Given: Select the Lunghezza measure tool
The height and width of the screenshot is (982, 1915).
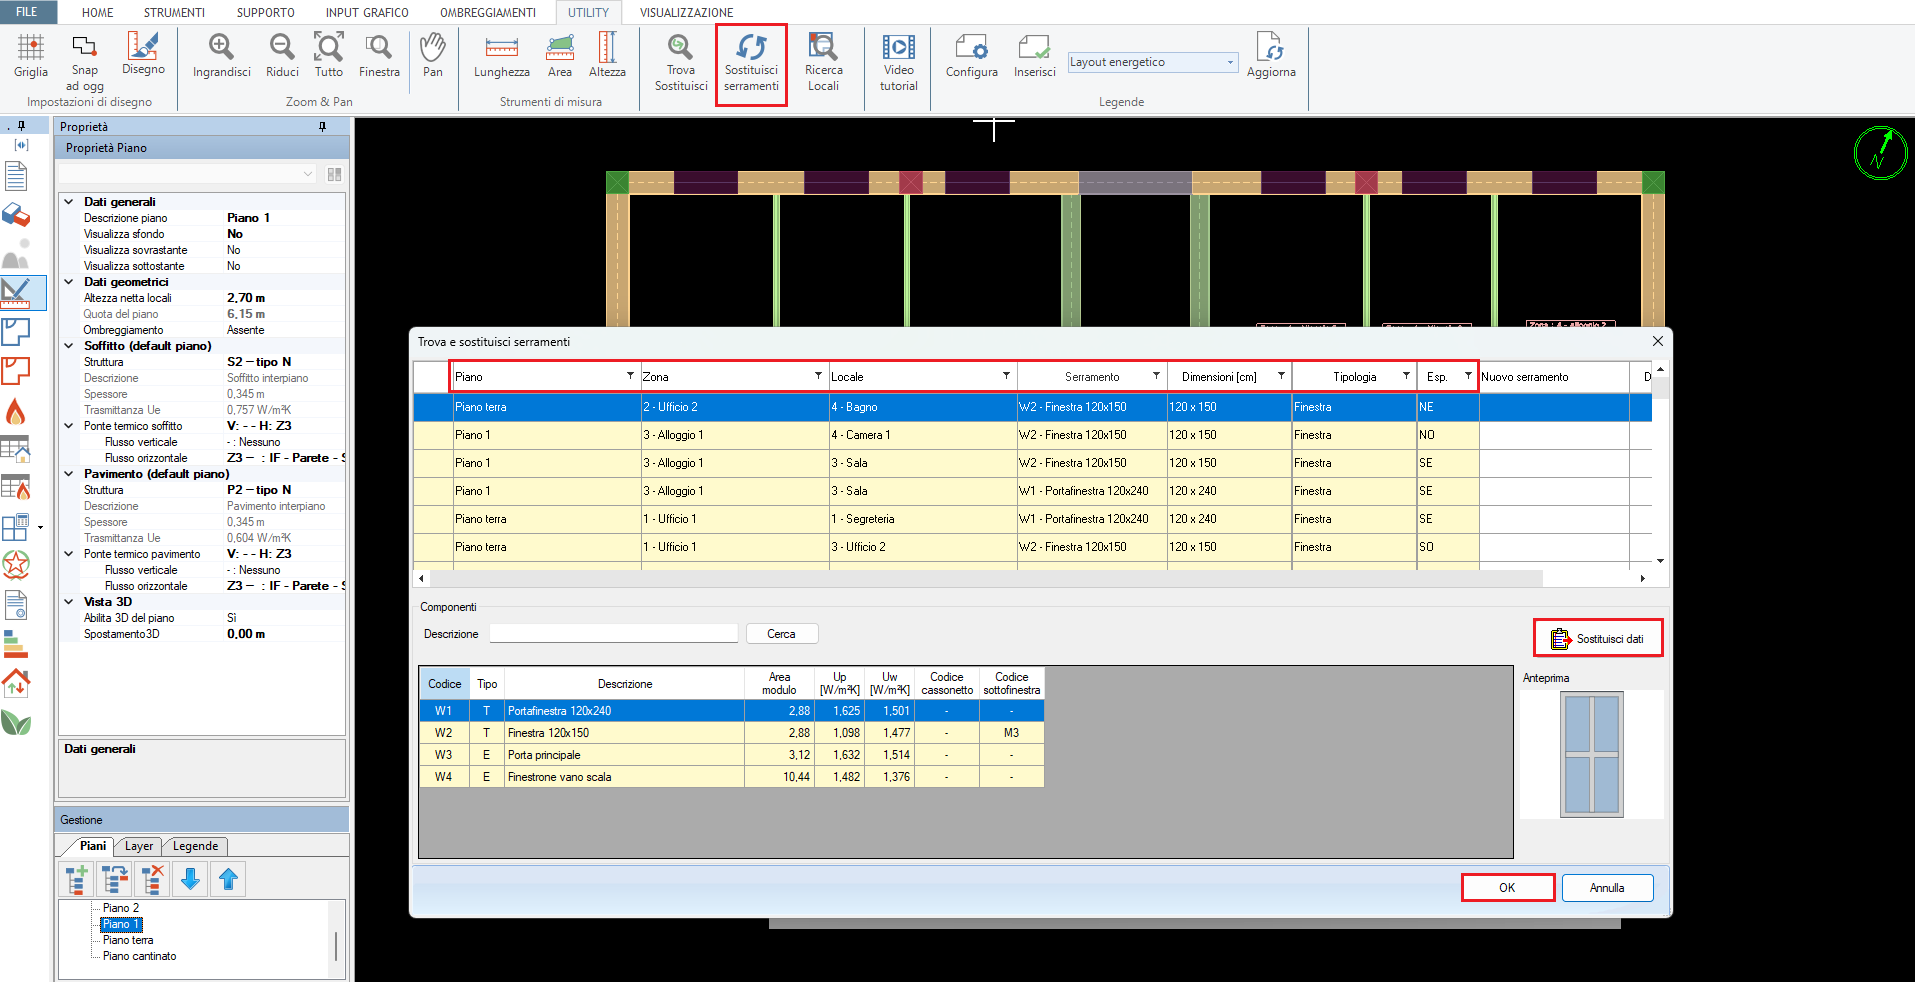Looking at the screenshot, I should pyautogui.click(x=501, y=56).
